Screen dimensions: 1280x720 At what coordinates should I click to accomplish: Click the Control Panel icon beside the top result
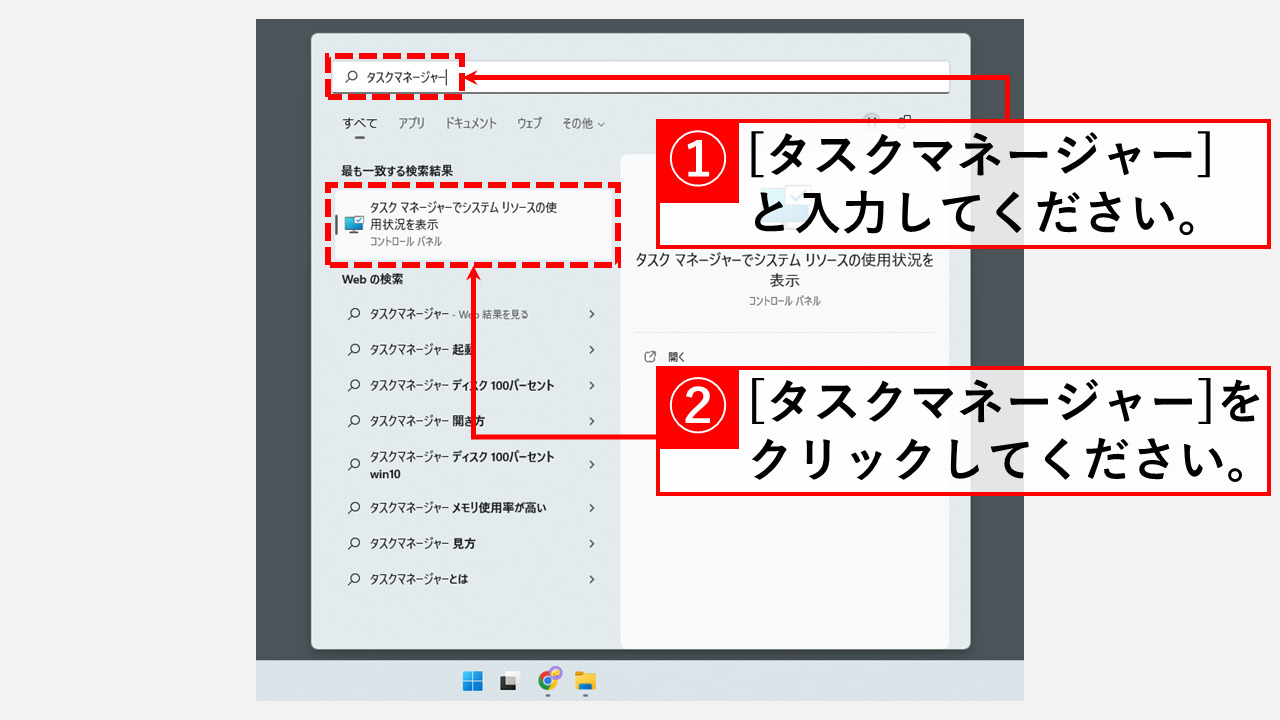[354, 222]
